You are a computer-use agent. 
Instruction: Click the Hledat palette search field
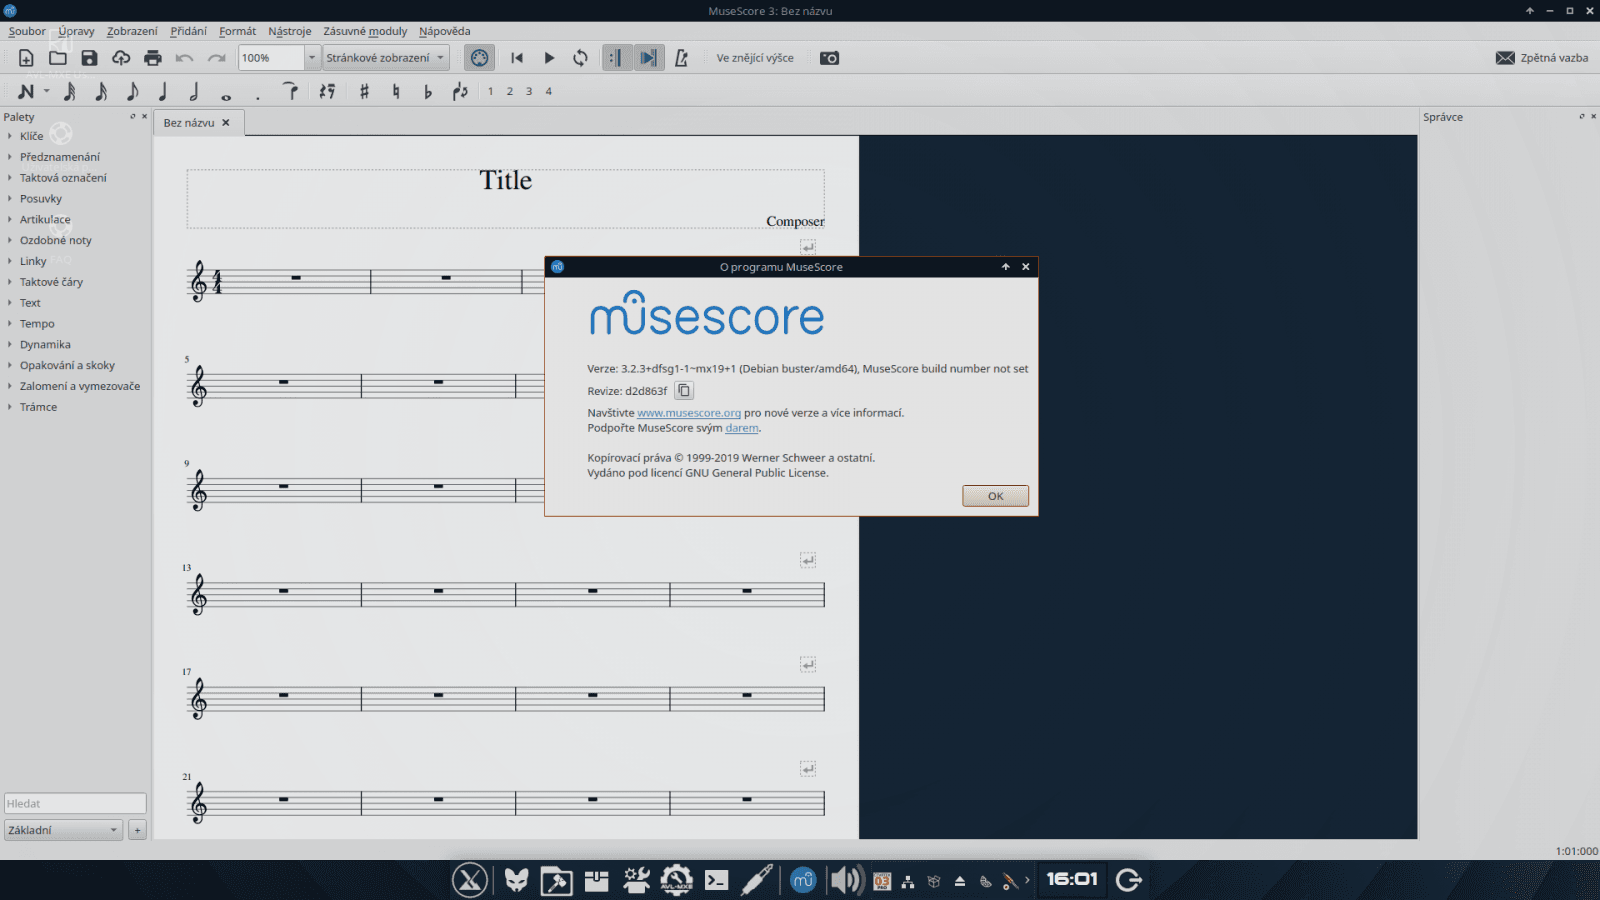point(75,804)
